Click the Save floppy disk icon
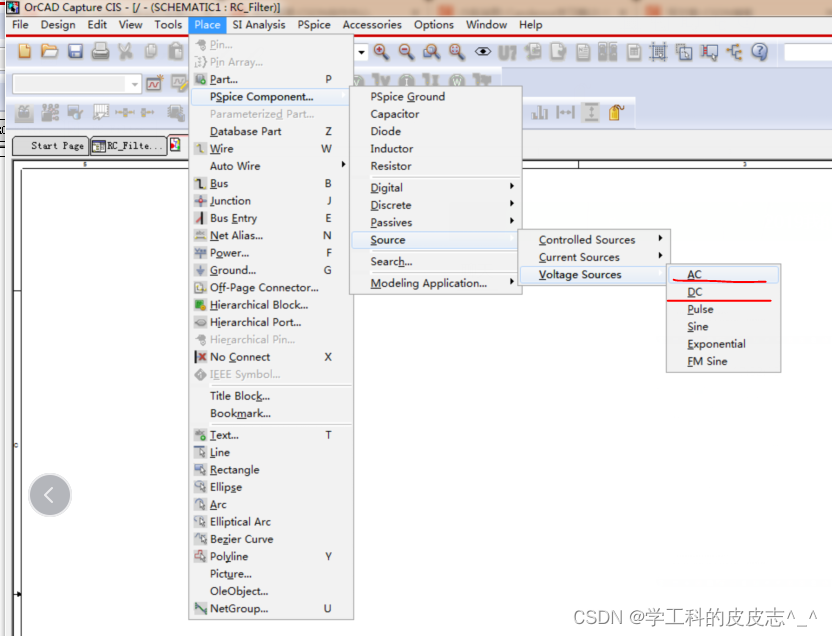This screenshot has width=832, height=636. click(x=75, y=51)
